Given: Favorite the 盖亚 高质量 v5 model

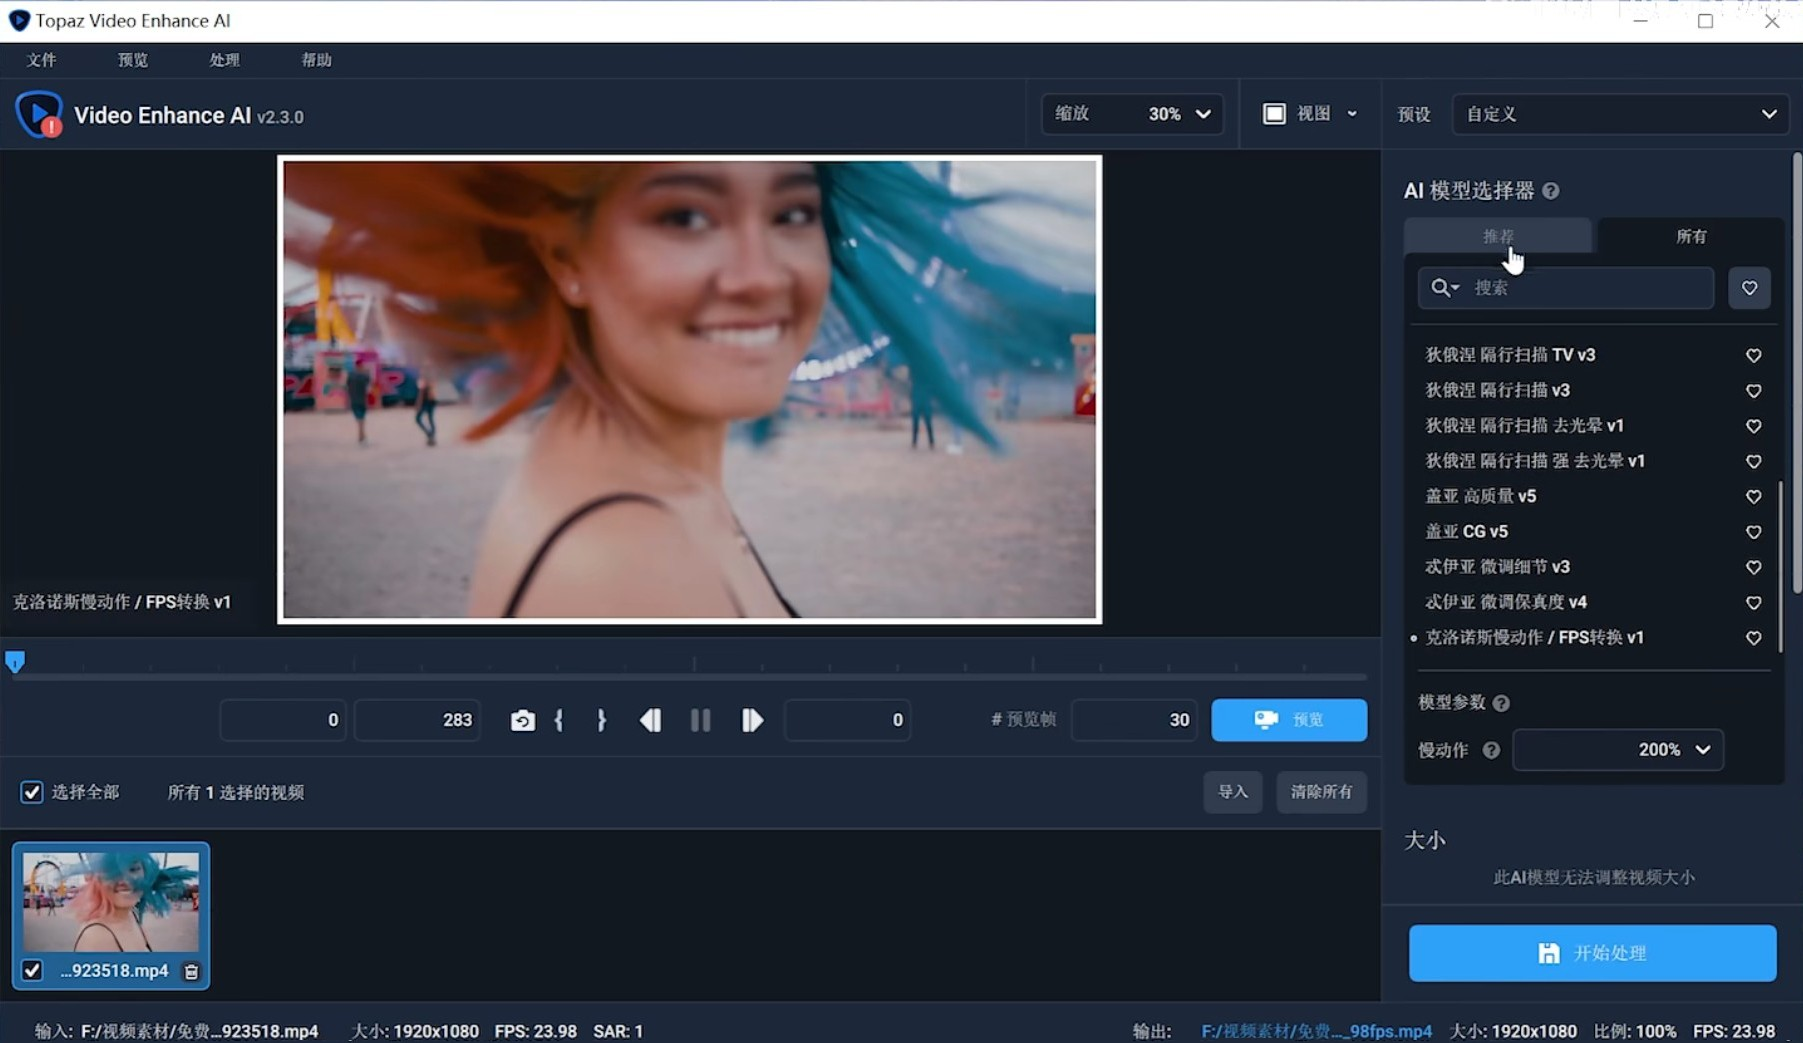Looking at the screenshot, I should tap(1753, 497).
